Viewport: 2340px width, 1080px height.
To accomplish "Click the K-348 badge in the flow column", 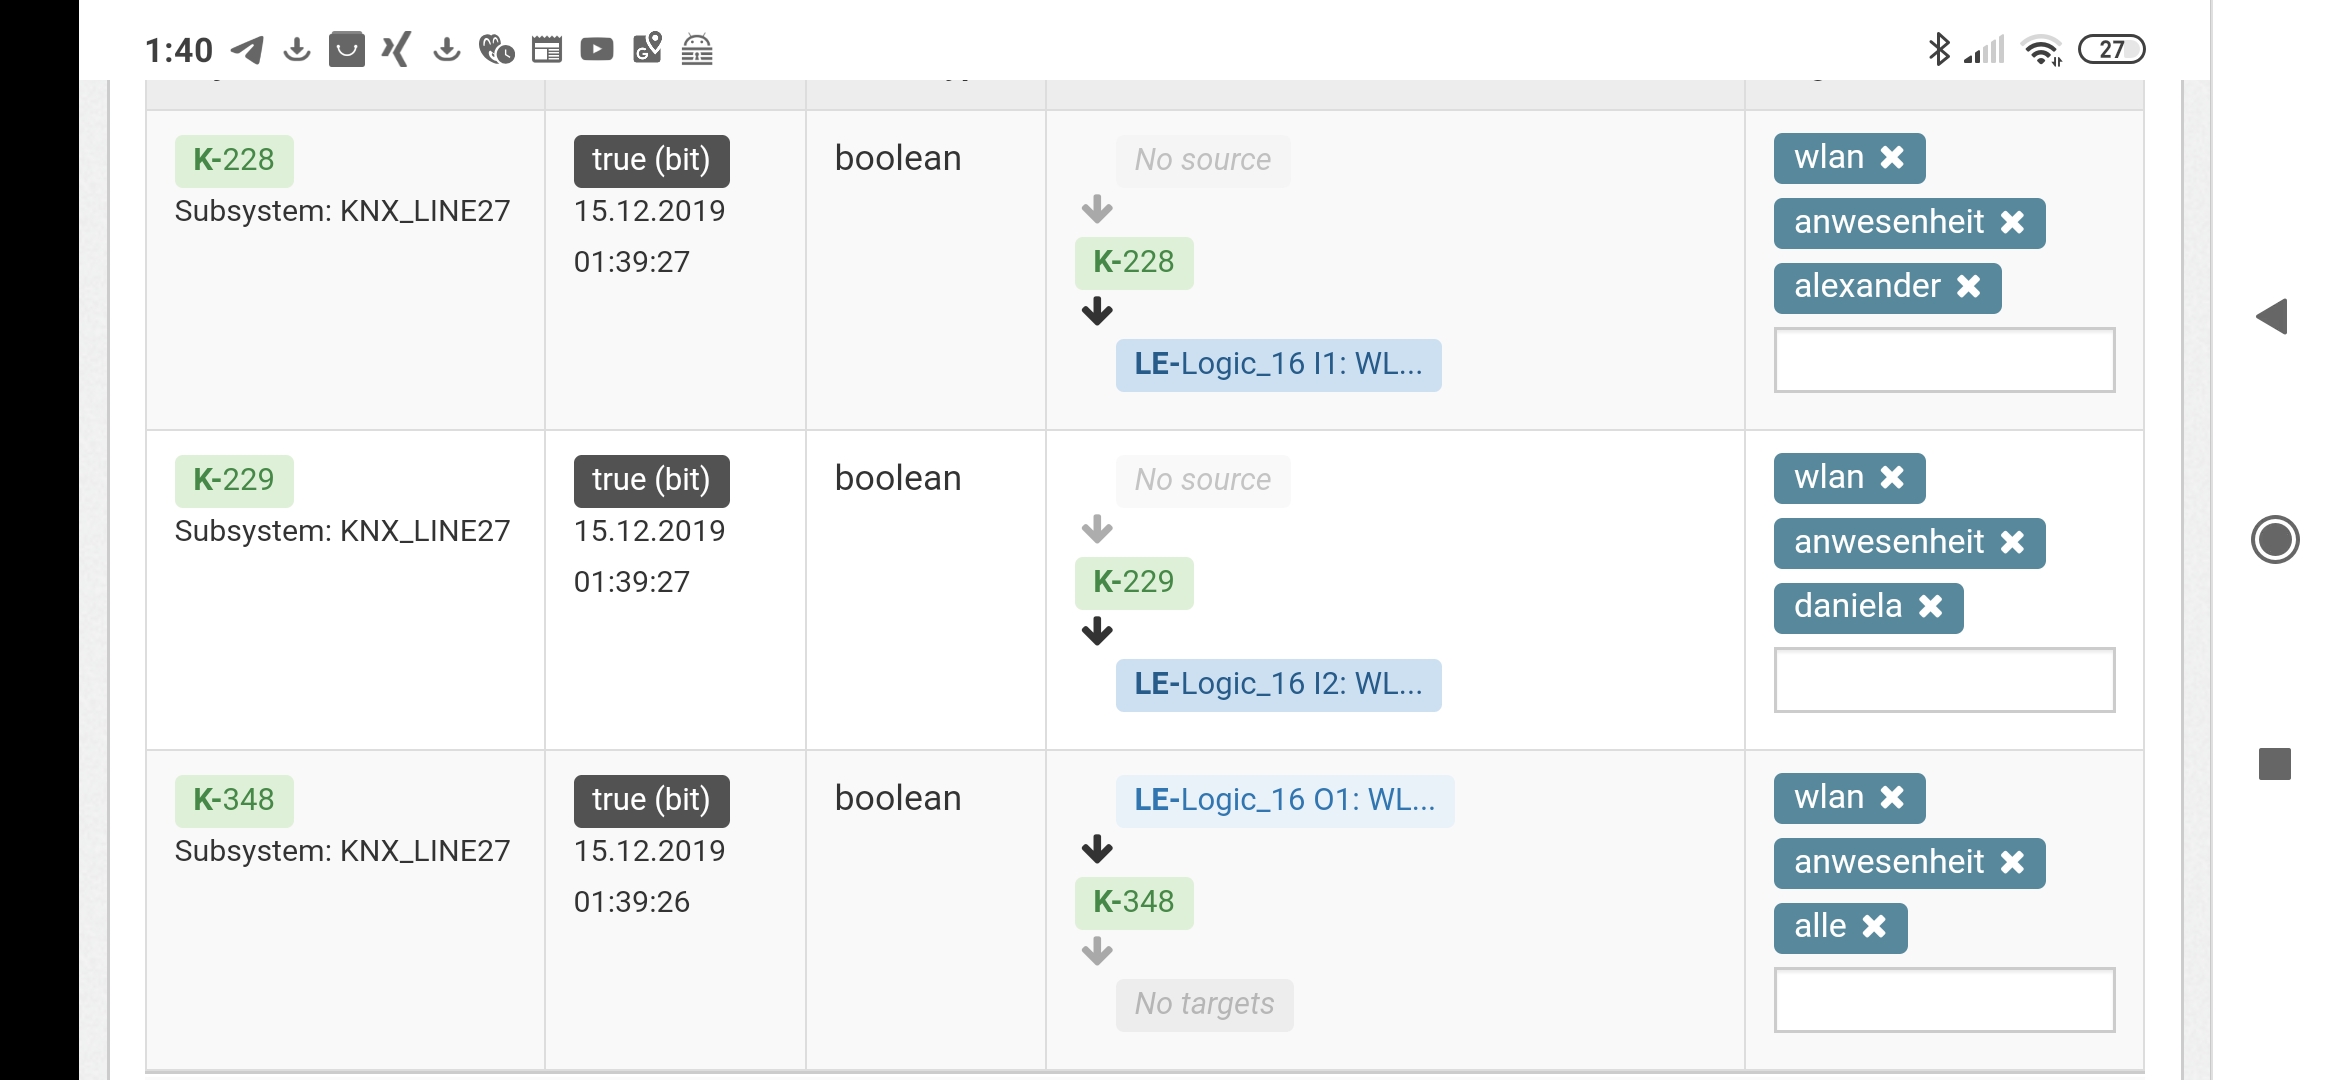I will (1134, 903).
